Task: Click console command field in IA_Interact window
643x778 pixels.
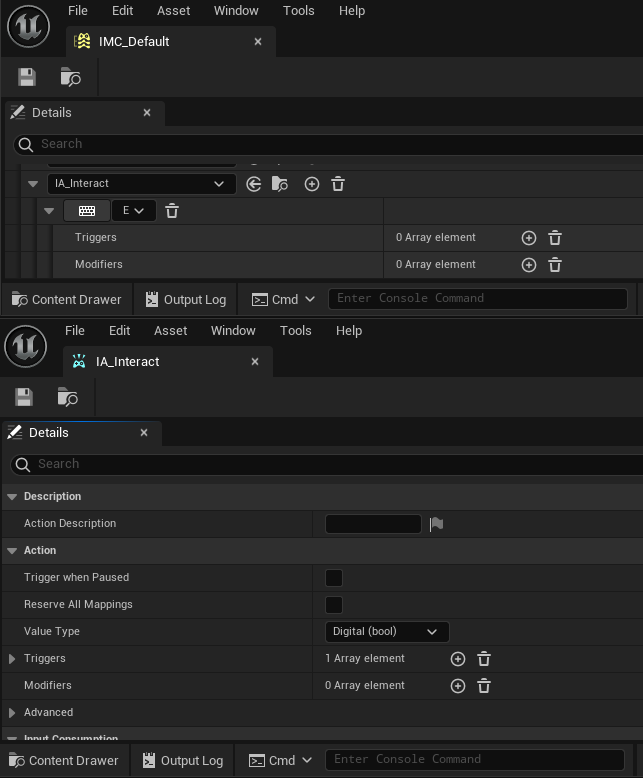Action: tap(475, 760)
